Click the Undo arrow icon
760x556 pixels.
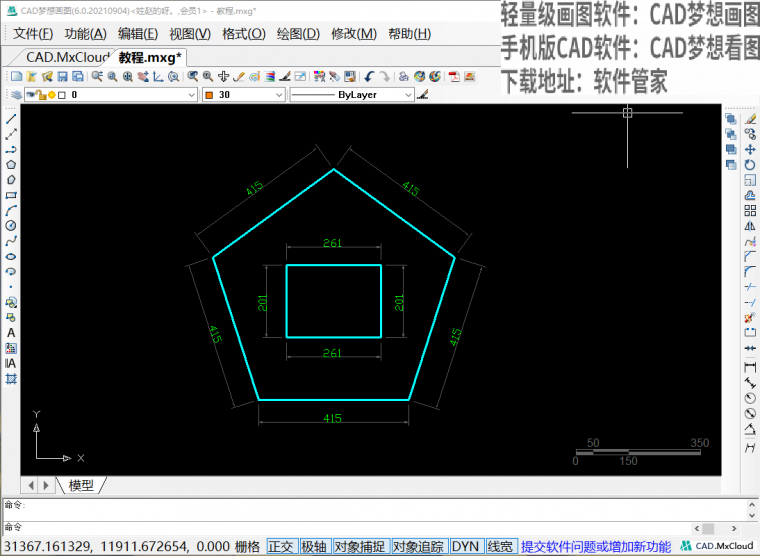(x=369, y=77)
